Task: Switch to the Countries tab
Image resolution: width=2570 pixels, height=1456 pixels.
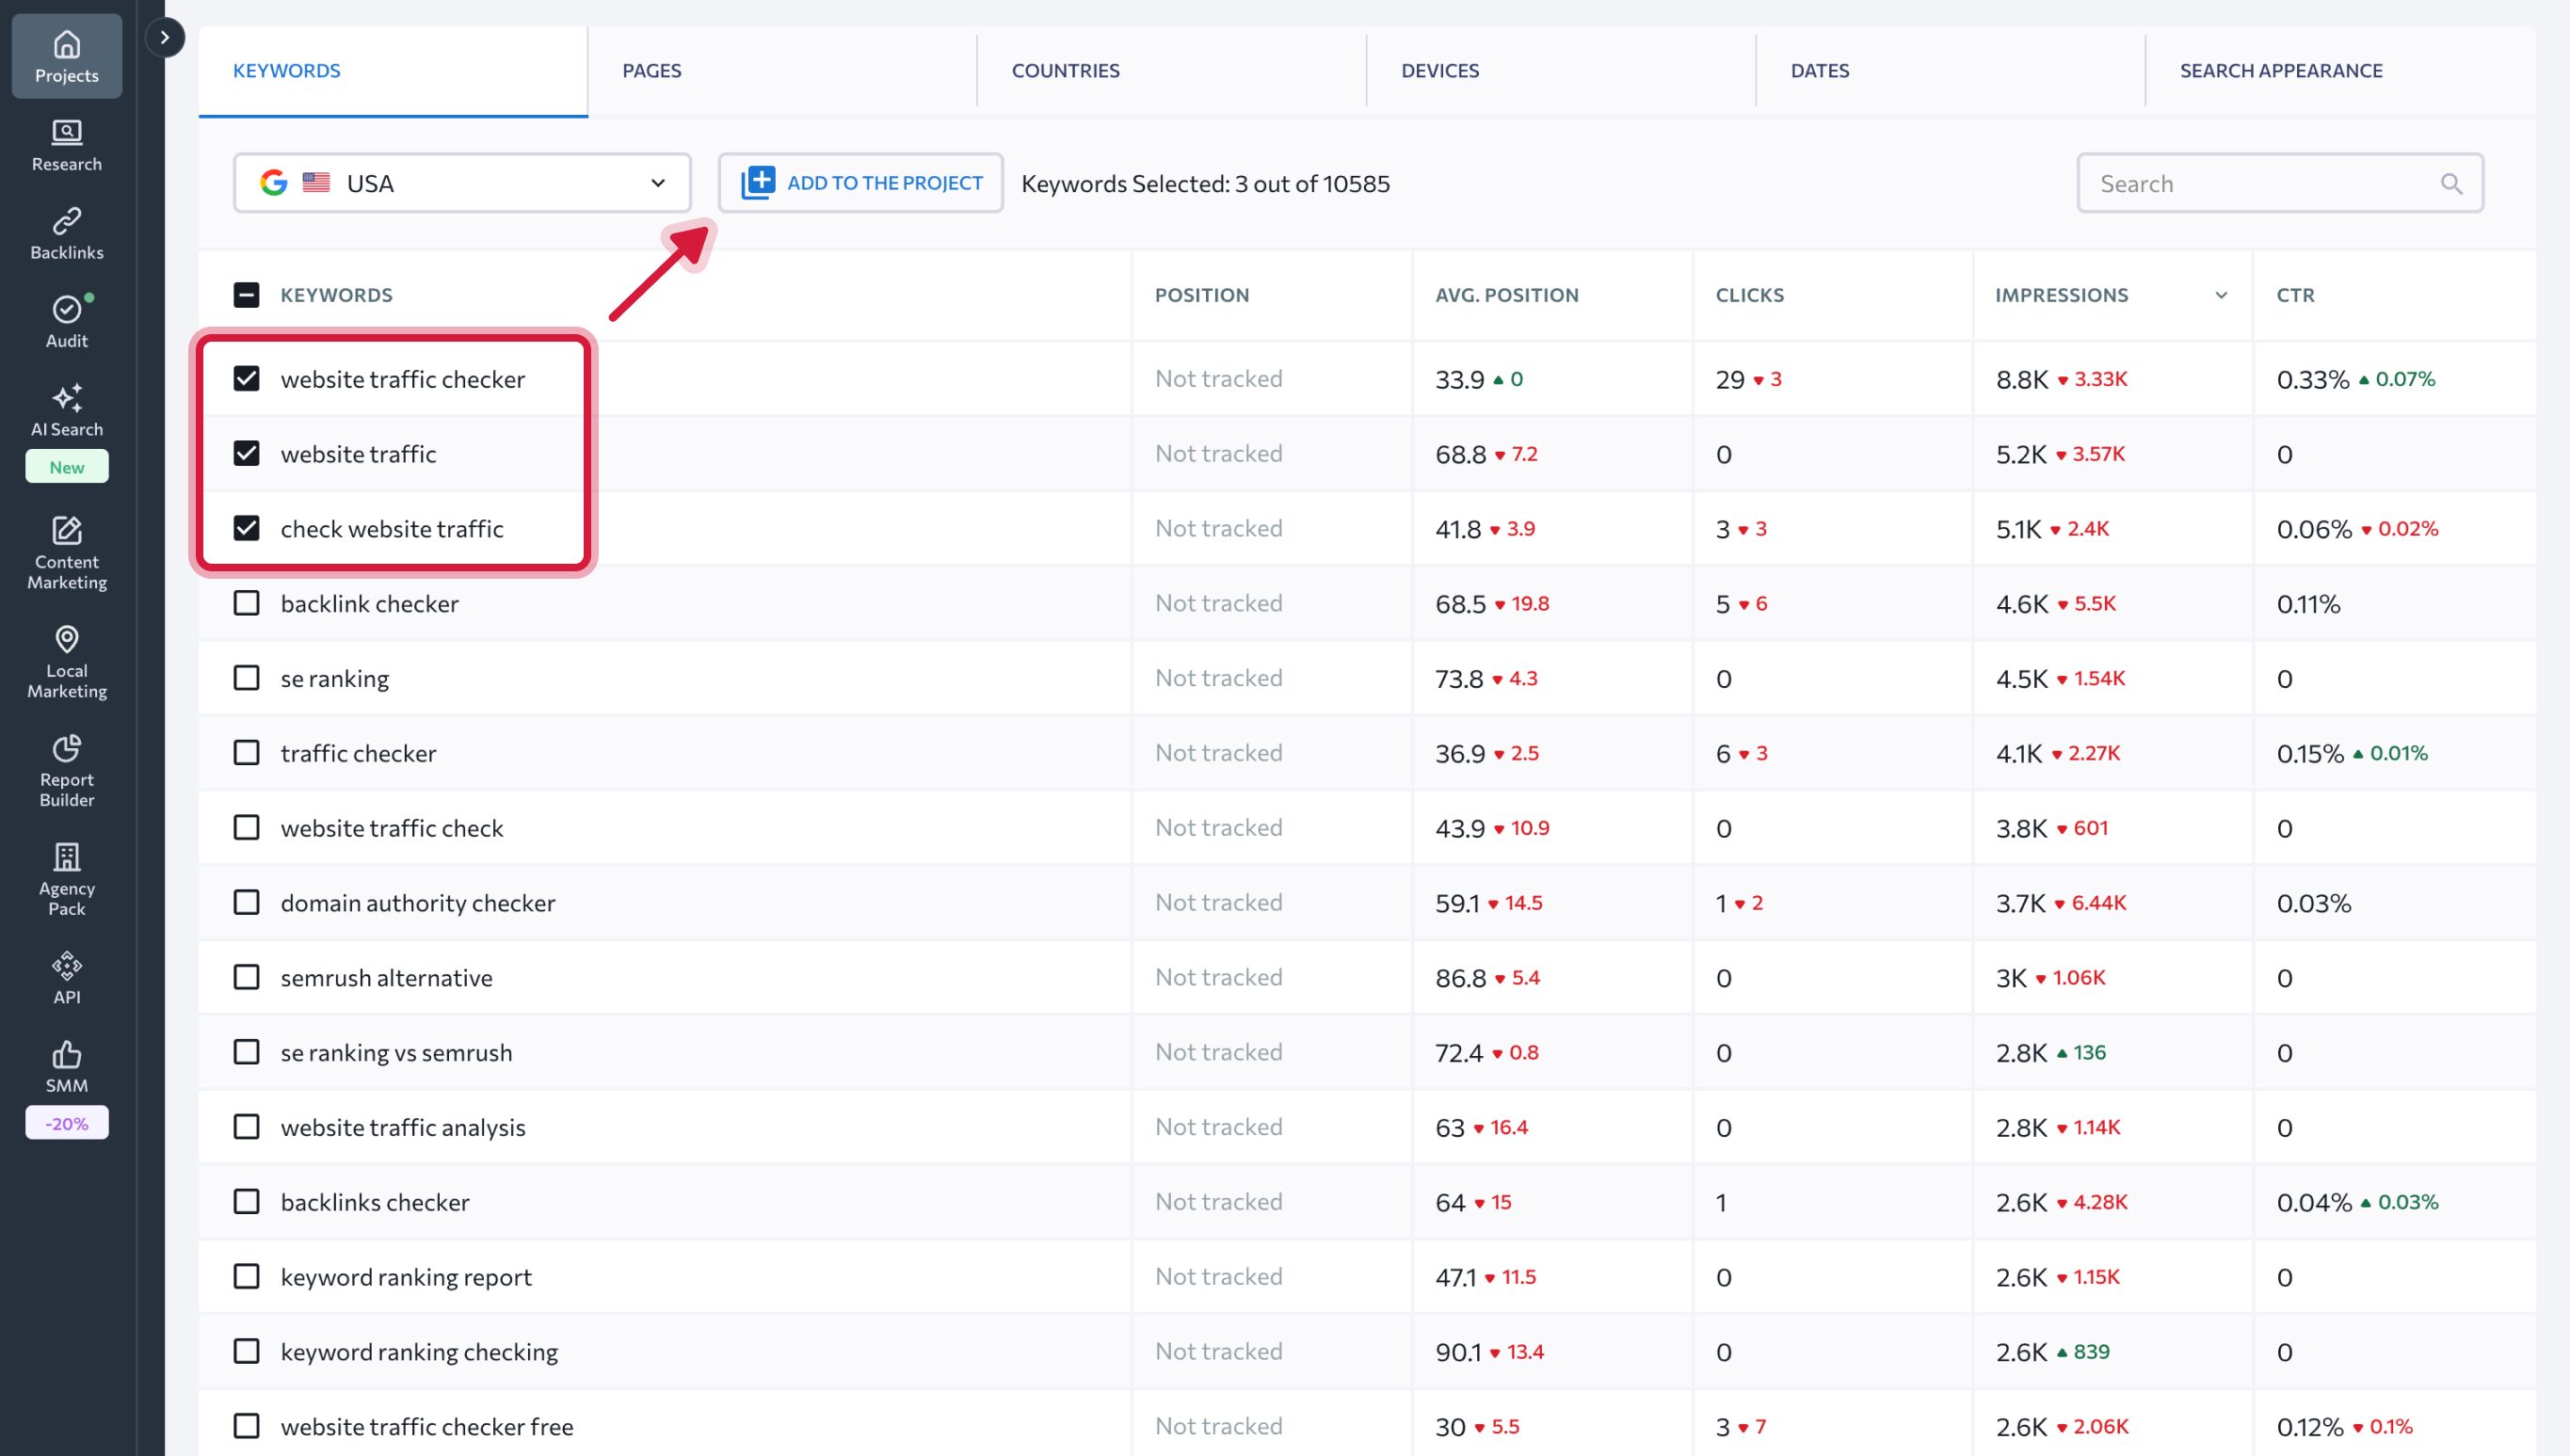Action: click(1065, 70)
